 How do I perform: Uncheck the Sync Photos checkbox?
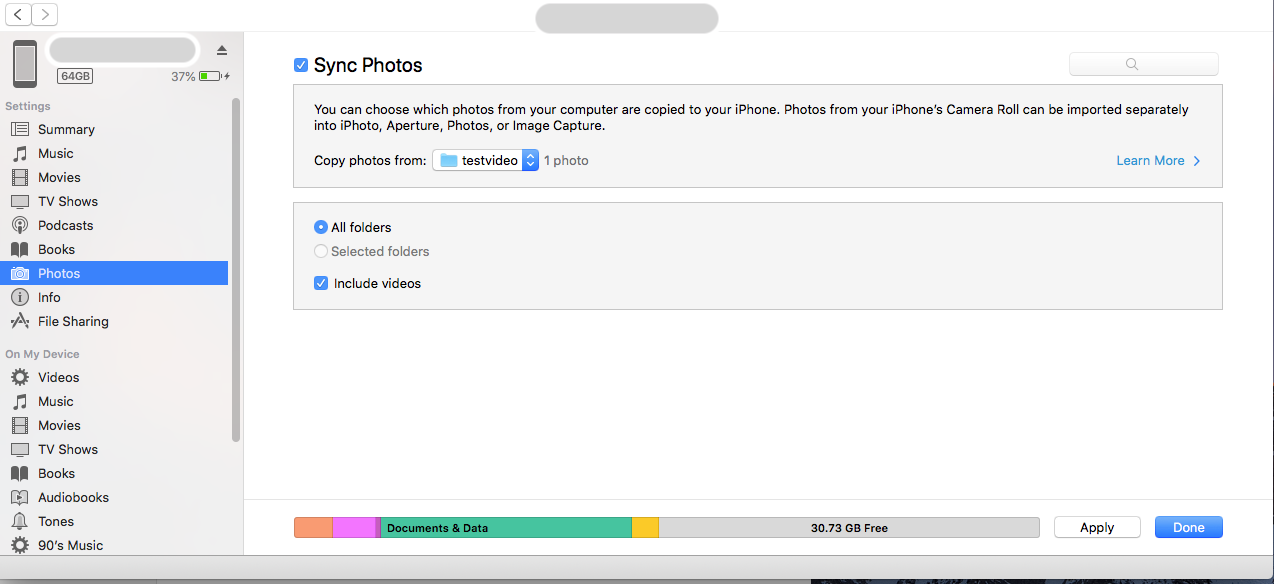[301, 65]
